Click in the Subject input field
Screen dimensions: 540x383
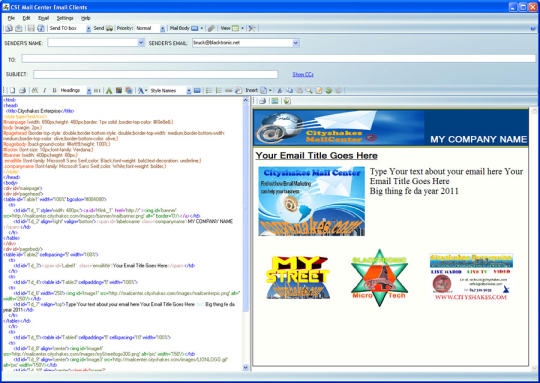156,74
